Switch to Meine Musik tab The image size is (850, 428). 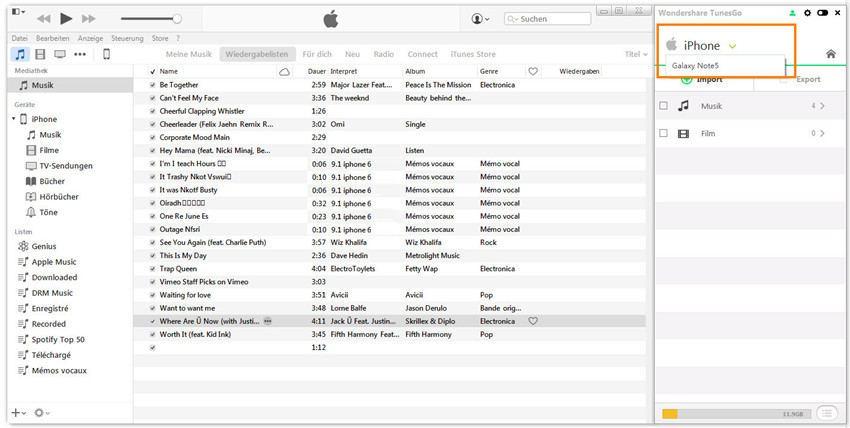coord(189,54)
